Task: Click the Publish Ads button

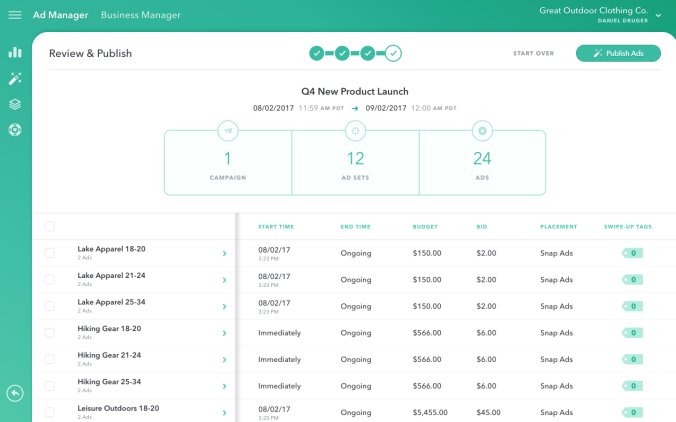Action: 618,53
